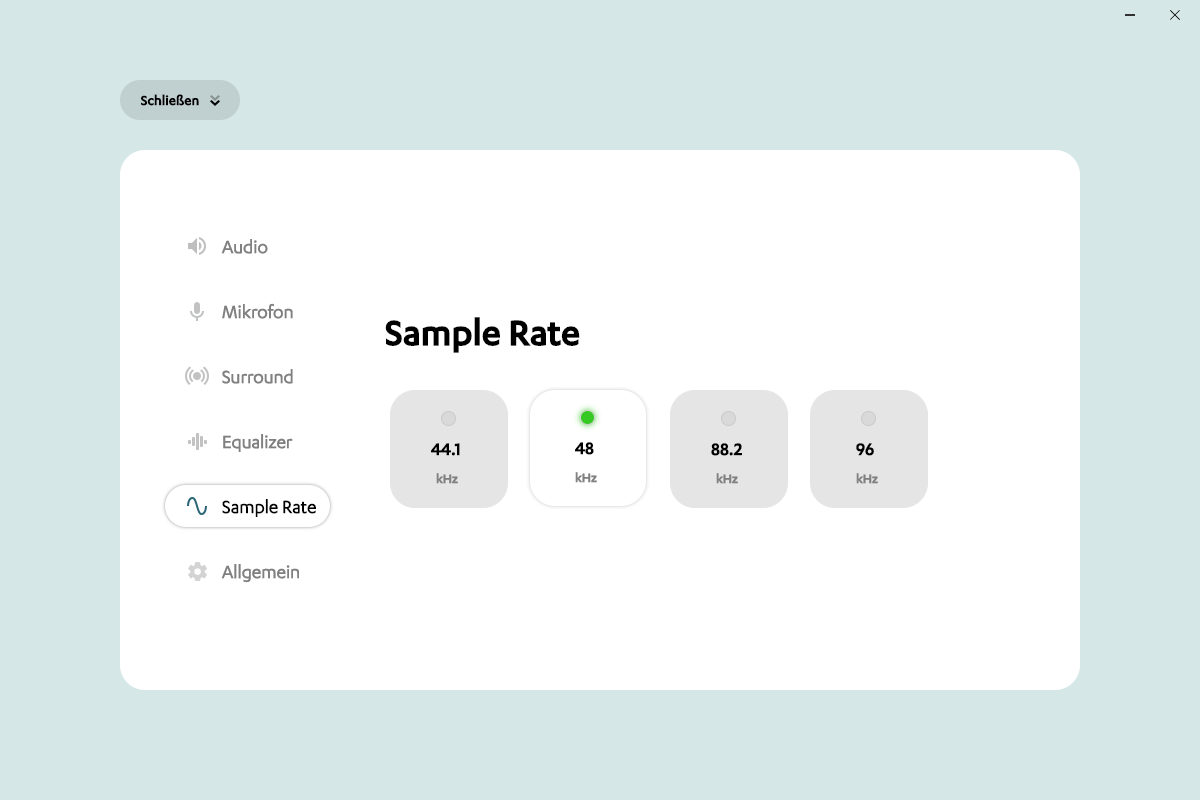
Task: Click the gear icon beside Allgemein
Action: 197,572
